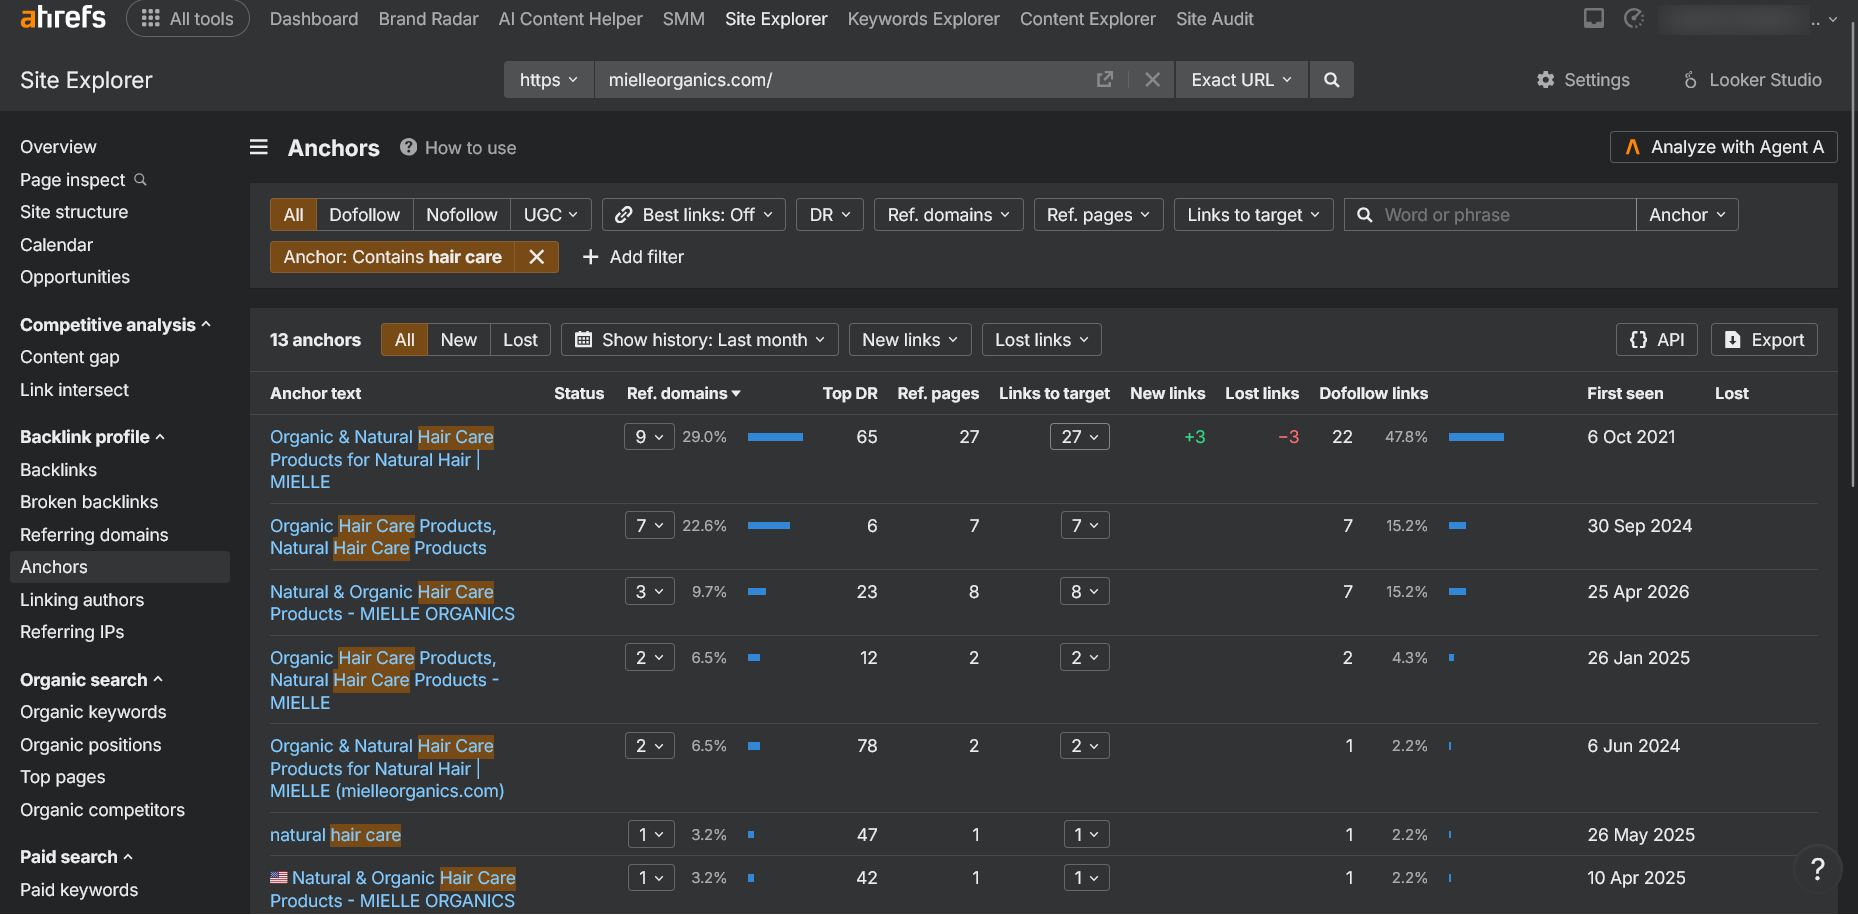Viewport: 1858px width, 915px height.
Task: Analyze with Agent A
Action: (x=1724, y=147)
